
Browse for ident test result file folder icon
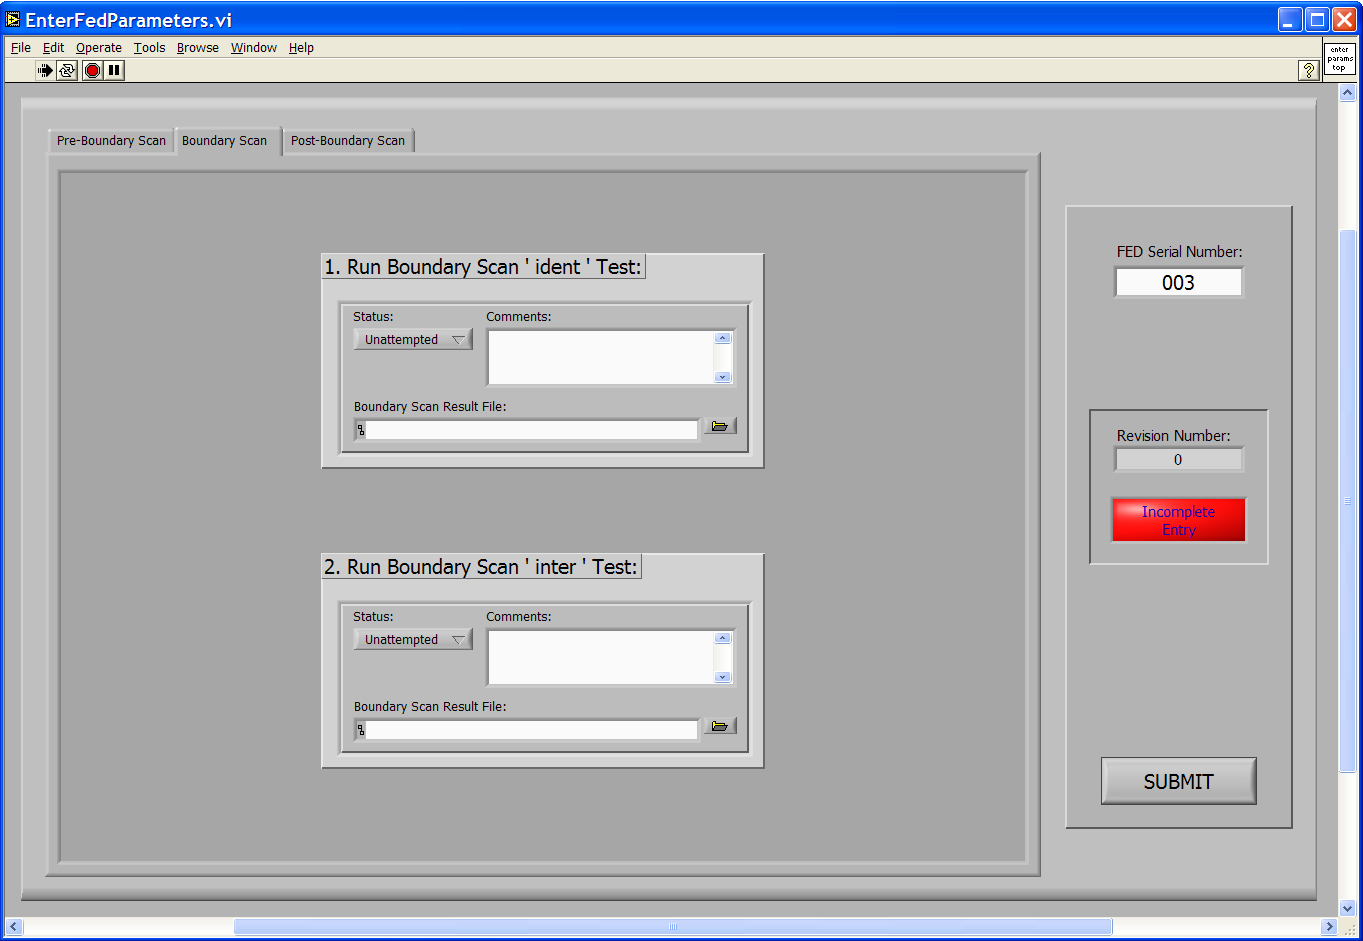pos(719,426)
